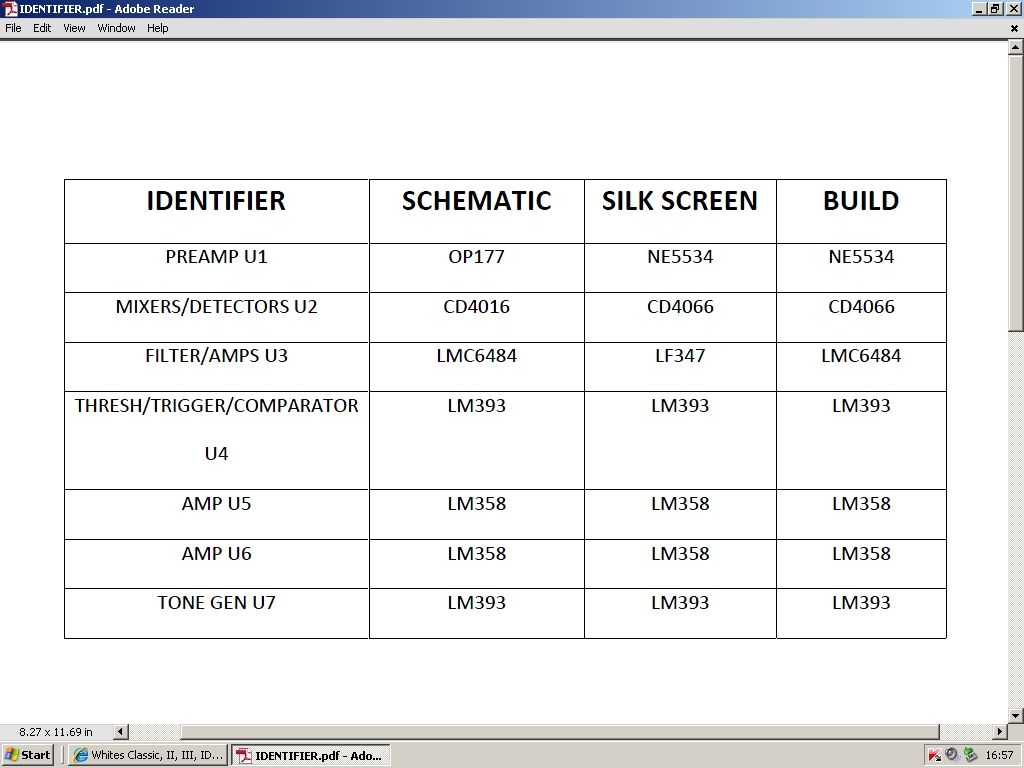1024x768 pixels.
Task: Click CD4066 in the Build column
Action: point(861,306)
